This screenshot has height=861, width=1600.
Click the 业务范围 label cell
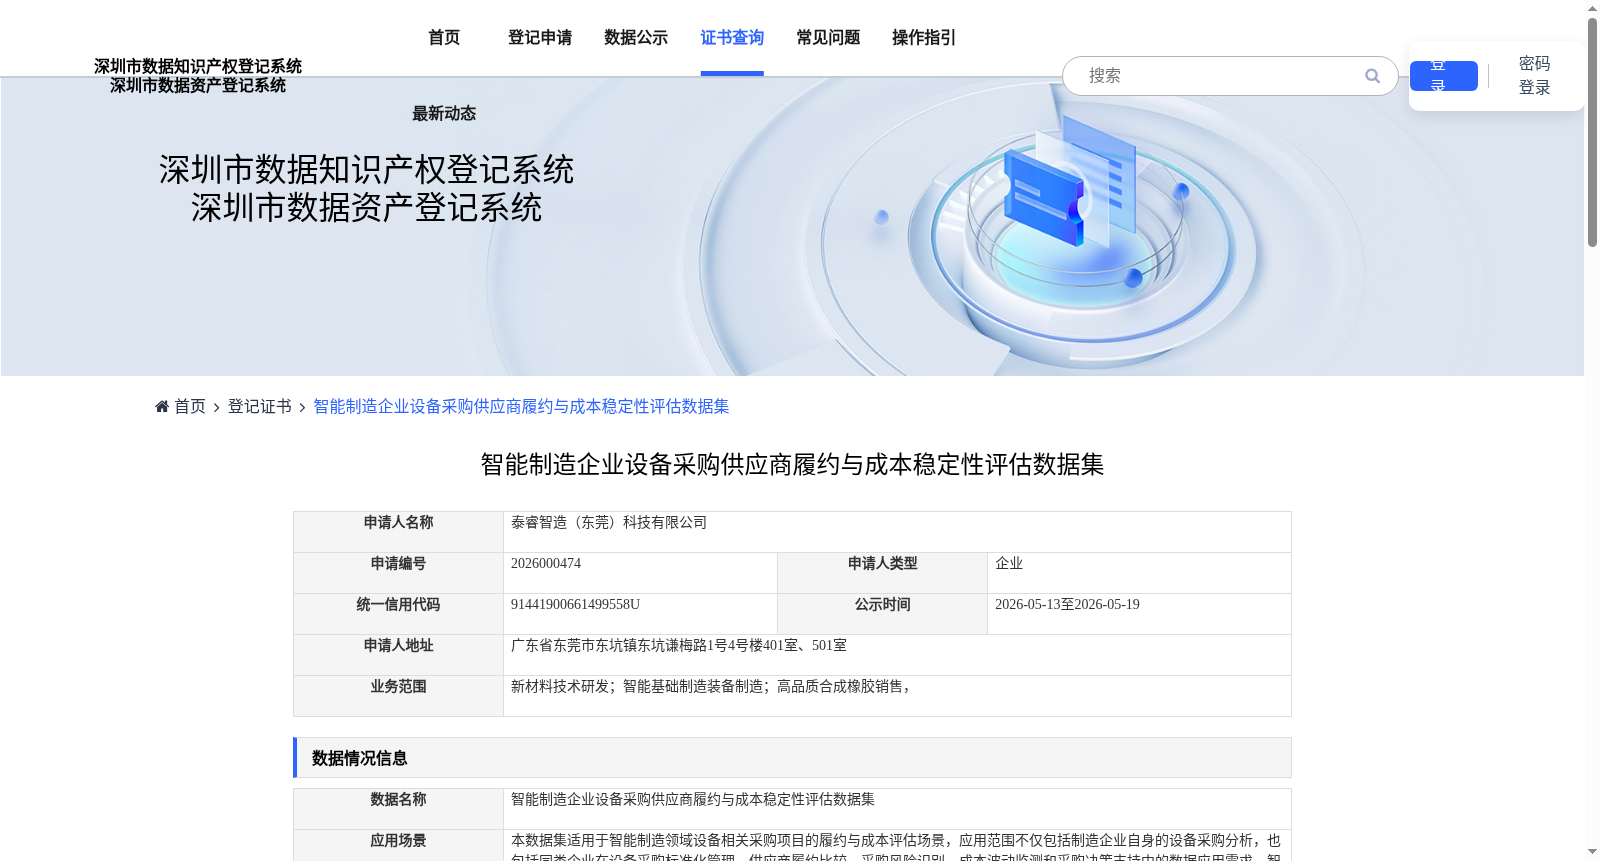[x=398, y=696]
